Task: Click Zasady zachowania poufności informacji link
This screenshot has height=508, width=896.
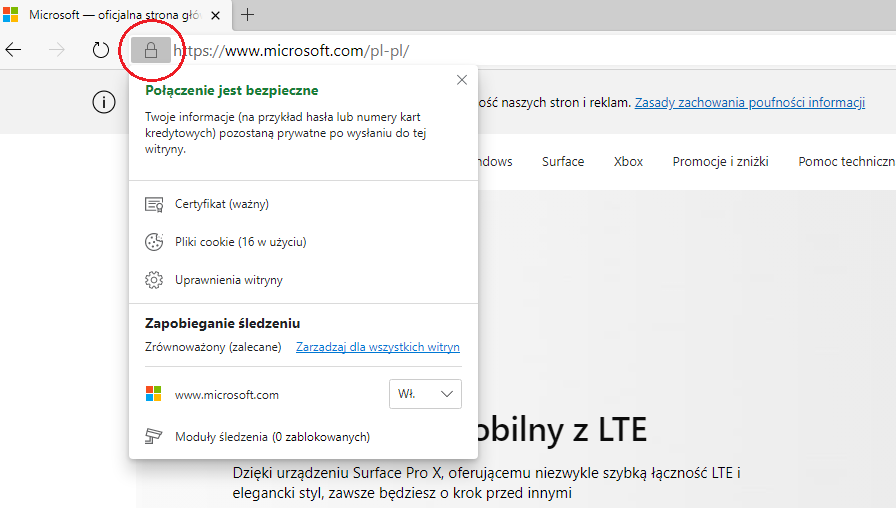Action: (x=749, y=102)
